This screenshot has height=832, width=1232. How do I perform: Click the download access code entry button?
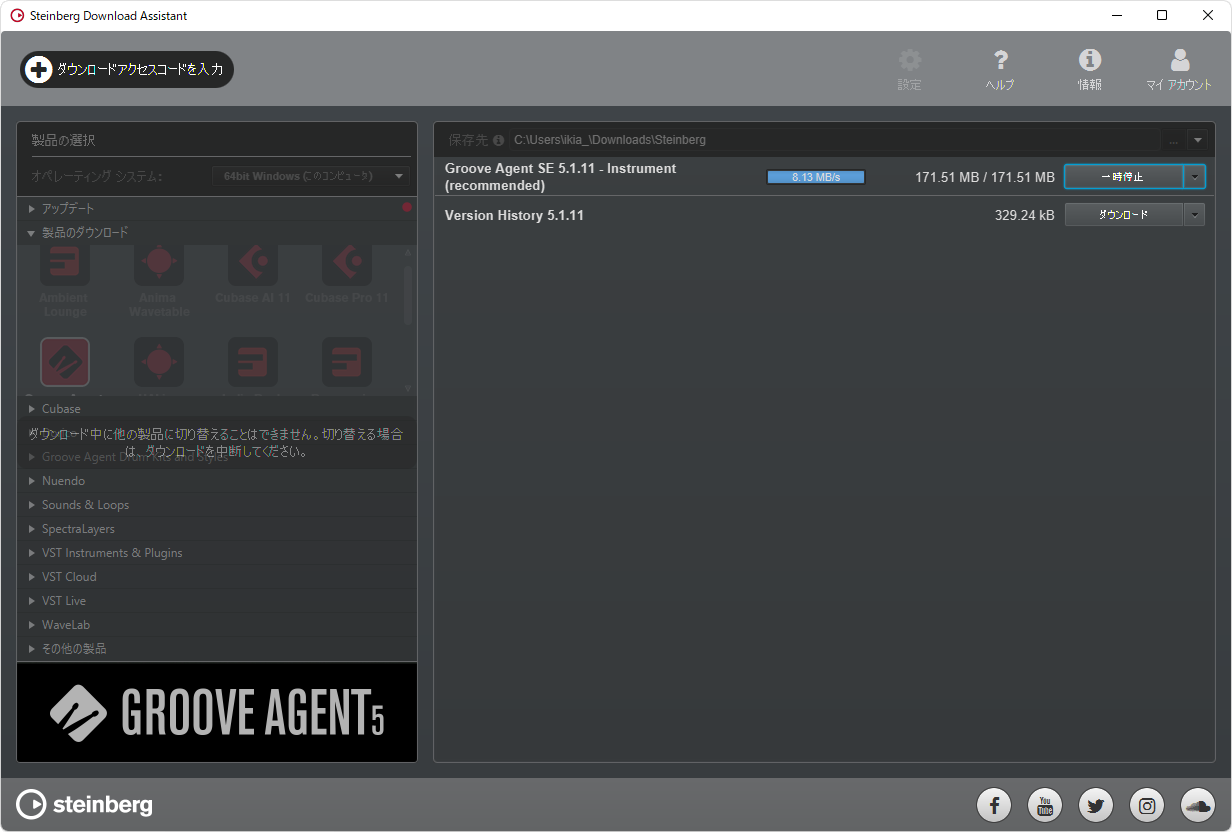[x=127, y=69]
